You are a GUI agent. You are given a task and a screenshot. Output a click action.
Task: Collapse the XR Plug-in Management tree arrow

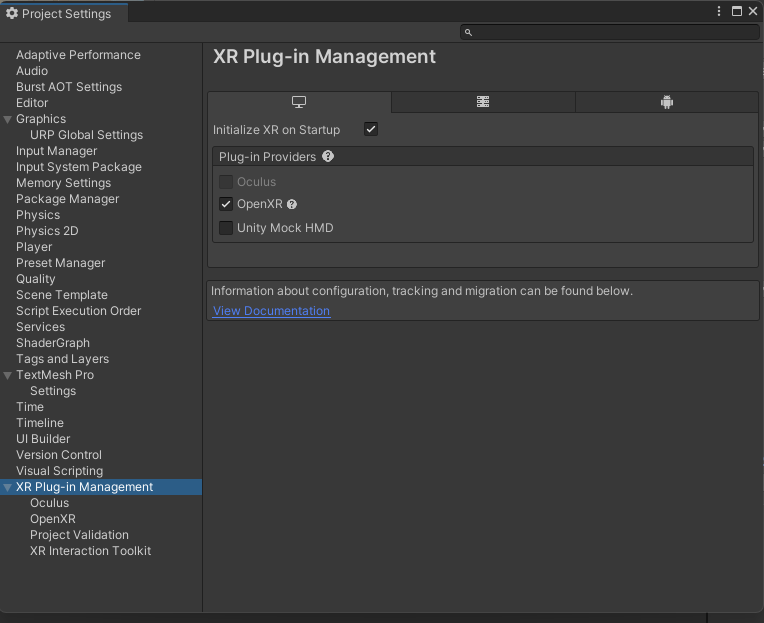point(8,488)
